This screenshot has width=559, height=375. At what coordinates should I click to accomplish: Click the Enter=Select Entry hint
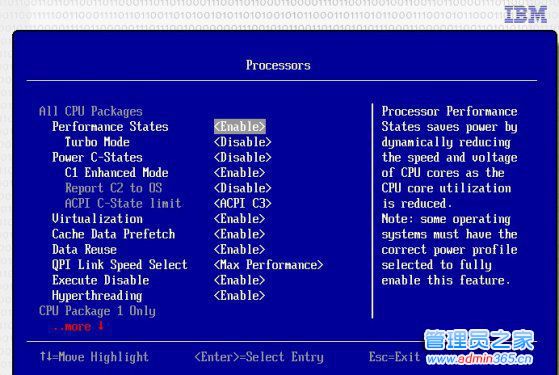click(x=259, y=357)
